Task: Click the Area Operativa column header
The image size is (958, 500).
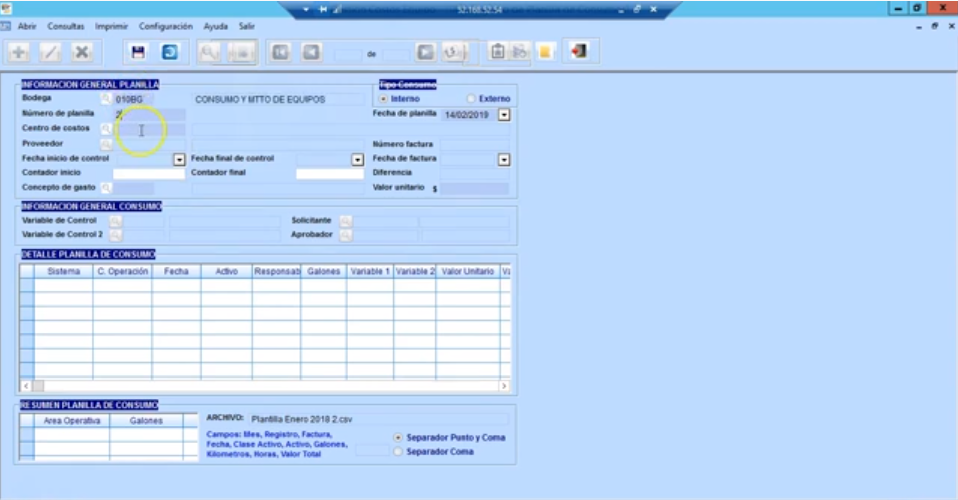Action: point(72,421)
